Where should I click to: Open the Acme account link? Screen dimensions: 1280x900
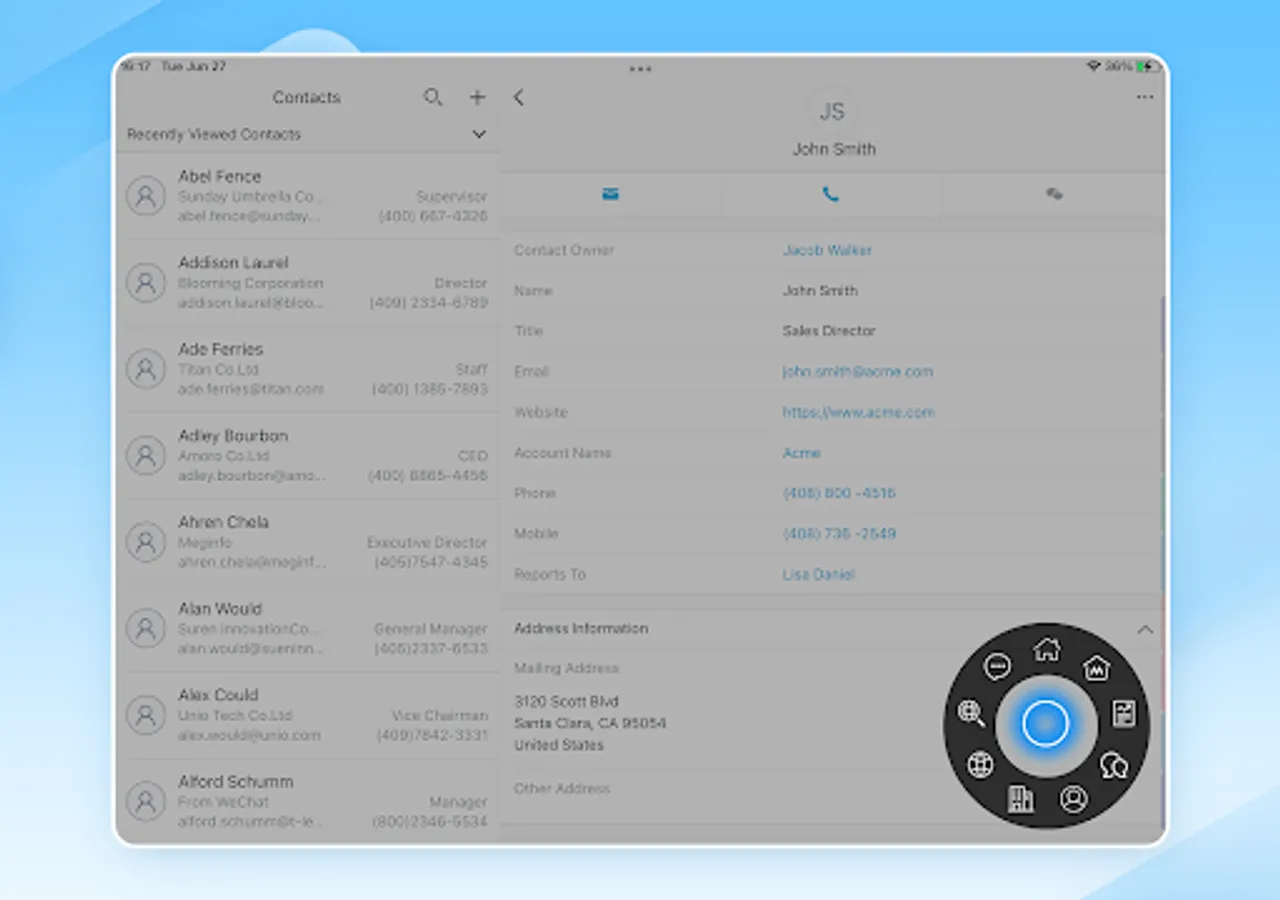click(x=801, y=453)
